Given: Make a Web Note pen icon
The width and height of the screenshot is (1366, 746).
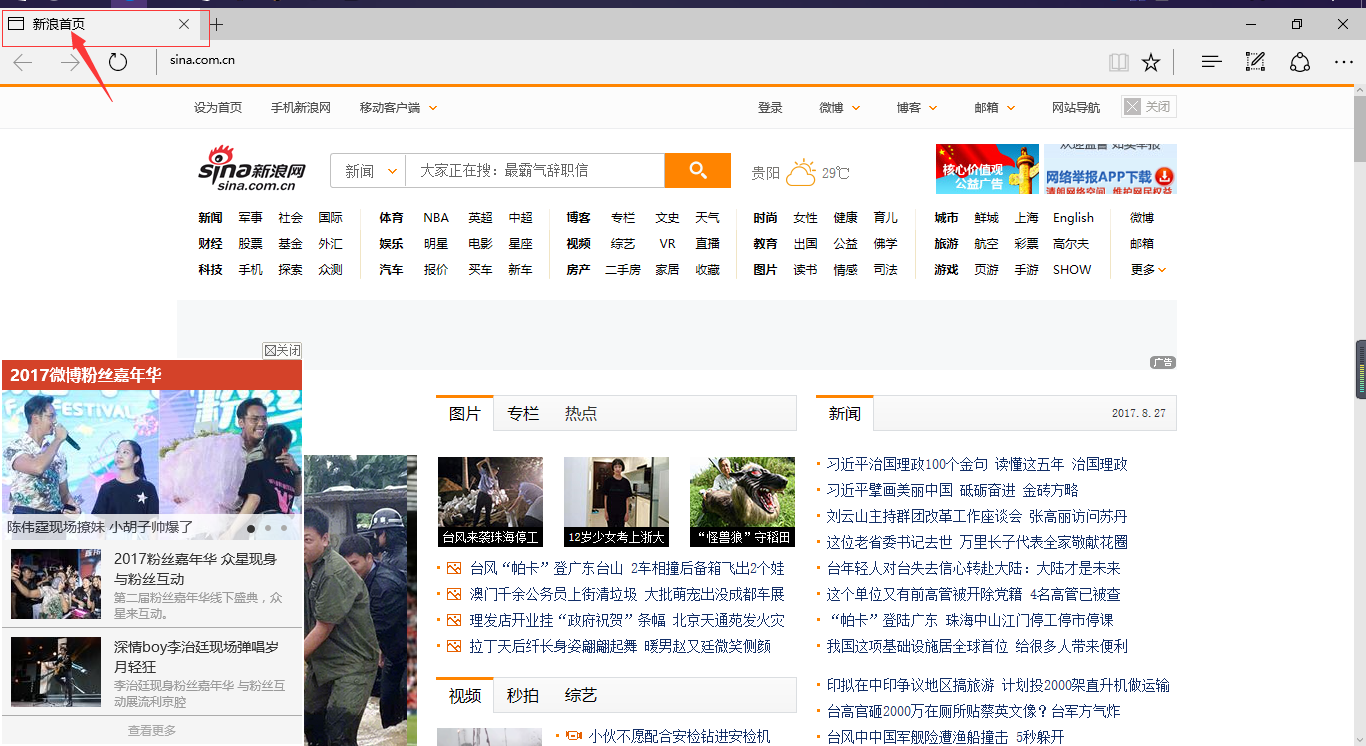Looking at the screenshot, I should pos(1255,62).
